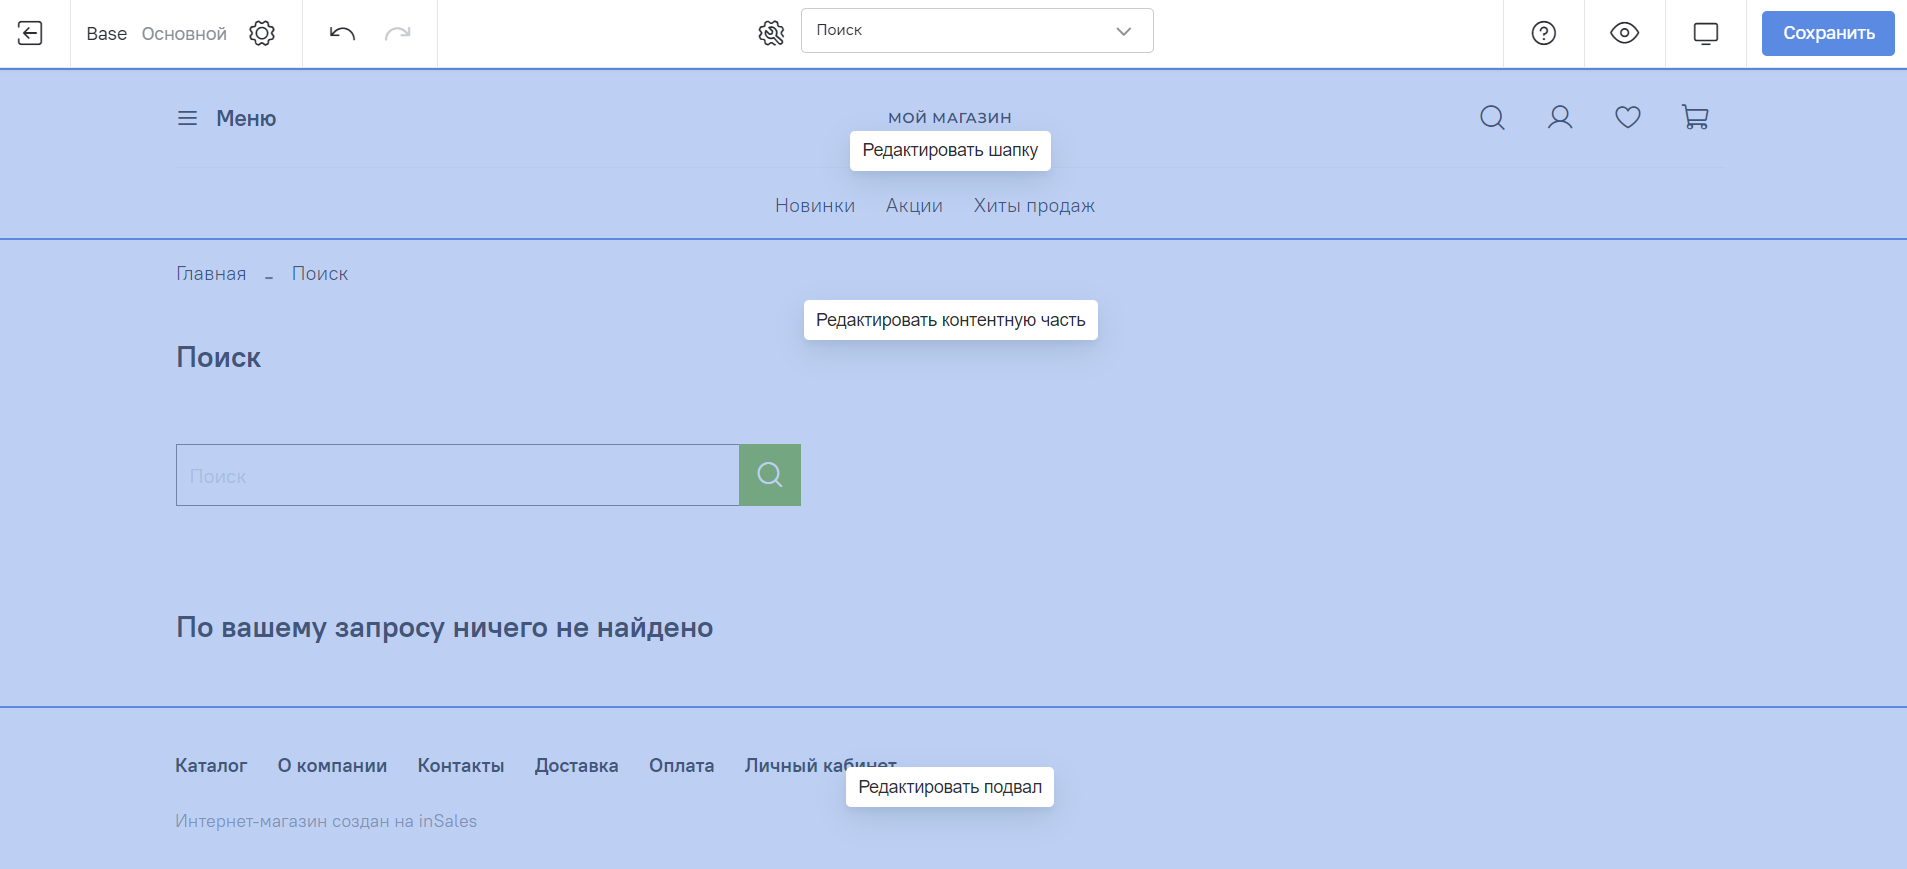Click the Base theme name label
1907x869 pixels.
[106, 33]
